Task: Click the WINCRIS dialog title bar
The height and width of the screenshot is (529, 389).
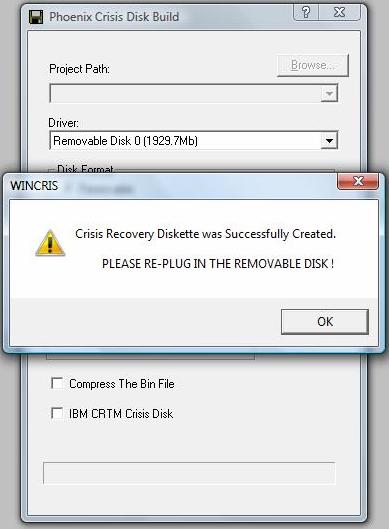Action: pos(170,186)
